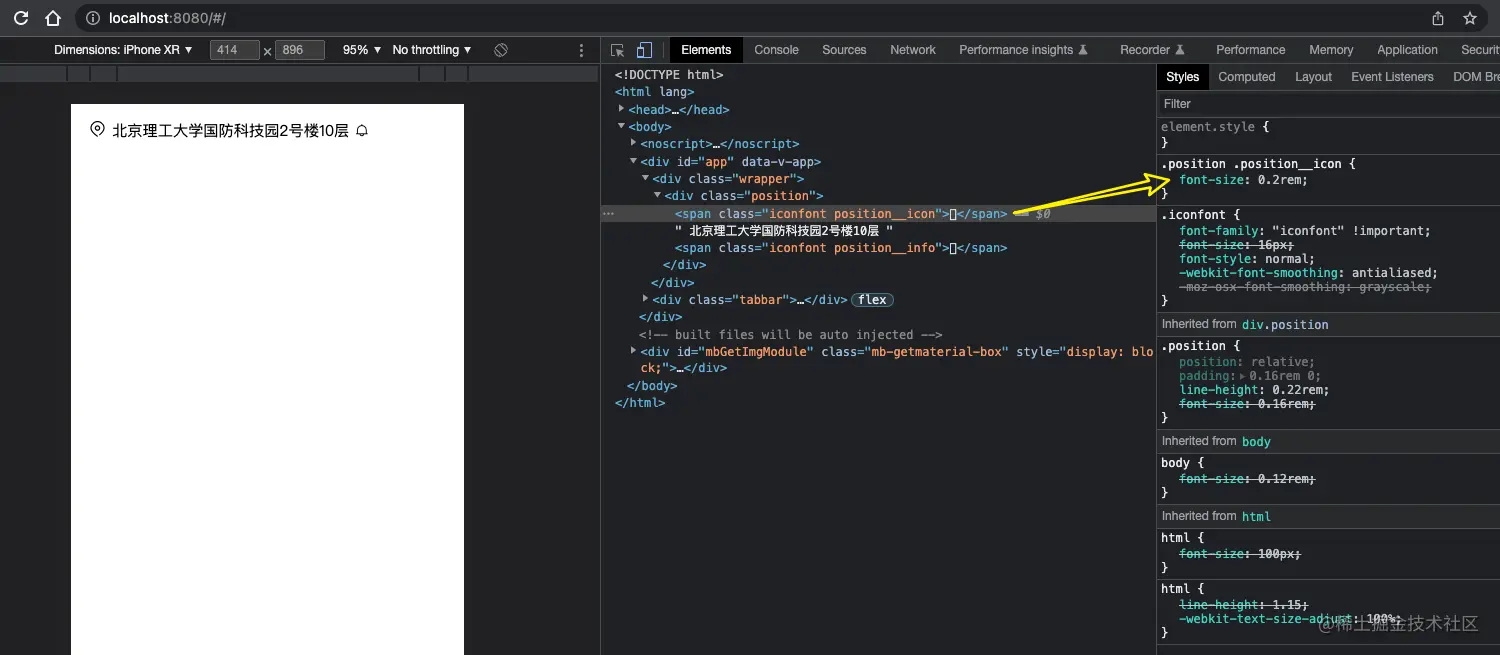This screenshot has width=1500, height=655.
Task: Open the row actions ellipsis for selected node
Action: [x=608, y=214]
